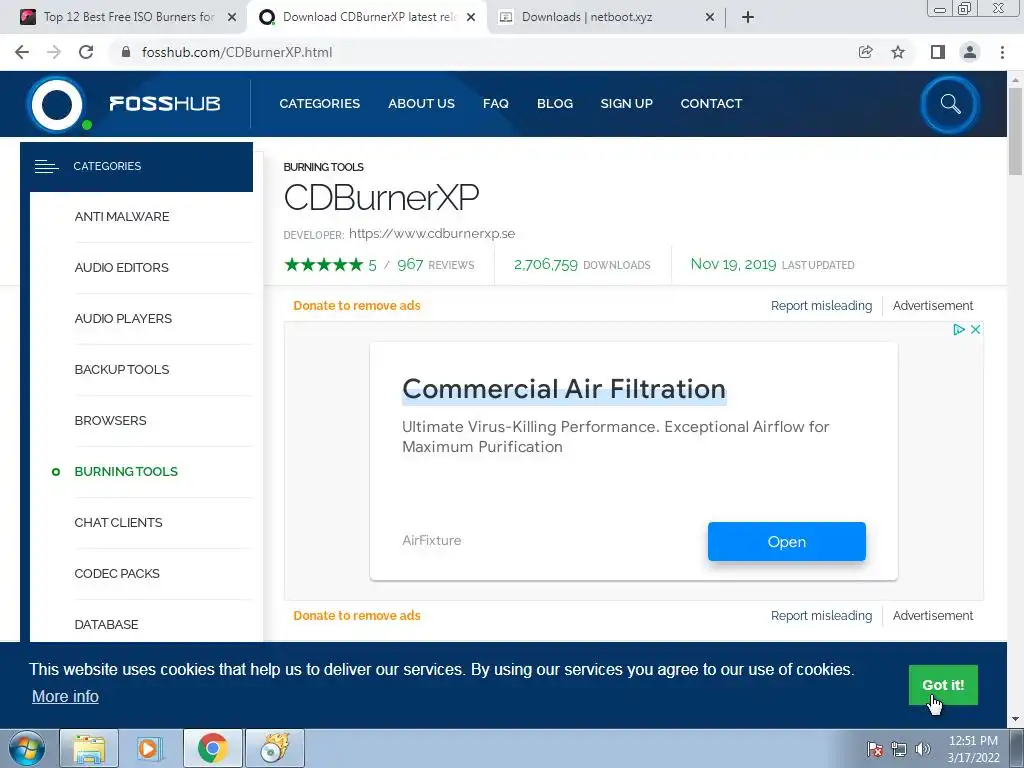
Task: Select ANTI MALWARE category
Action: tap(121, 217)
